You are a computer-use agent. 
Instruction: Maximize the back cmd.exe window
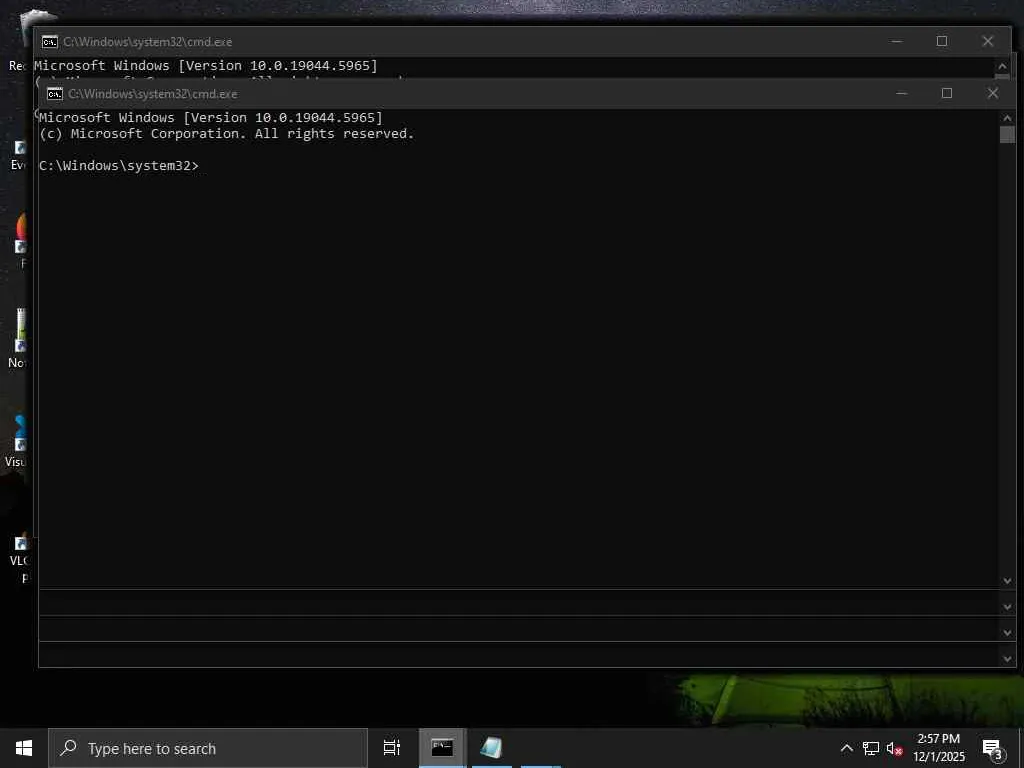[x=942, y=41]
